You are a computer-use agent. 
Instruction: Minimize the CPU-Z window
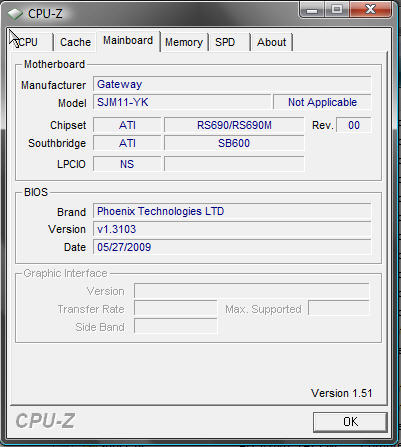coord(312,9)
